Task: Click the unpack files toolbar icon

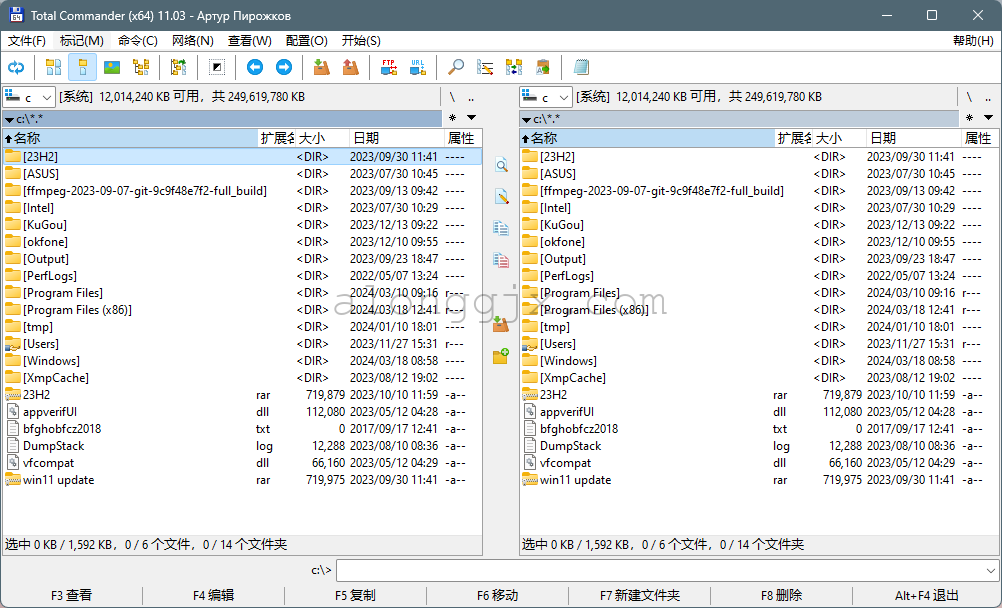Action: 351,67
